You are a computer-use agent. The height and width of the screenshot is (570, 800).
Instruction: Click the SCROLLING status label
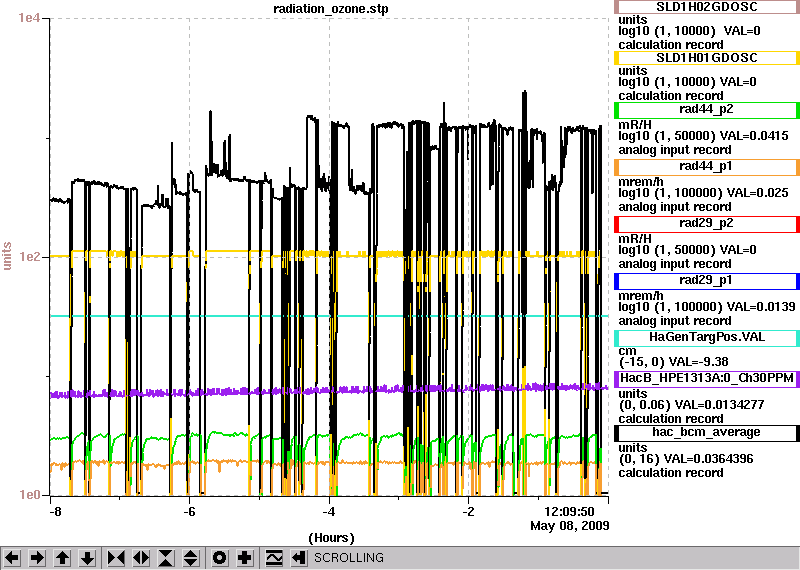coord(348,558)
